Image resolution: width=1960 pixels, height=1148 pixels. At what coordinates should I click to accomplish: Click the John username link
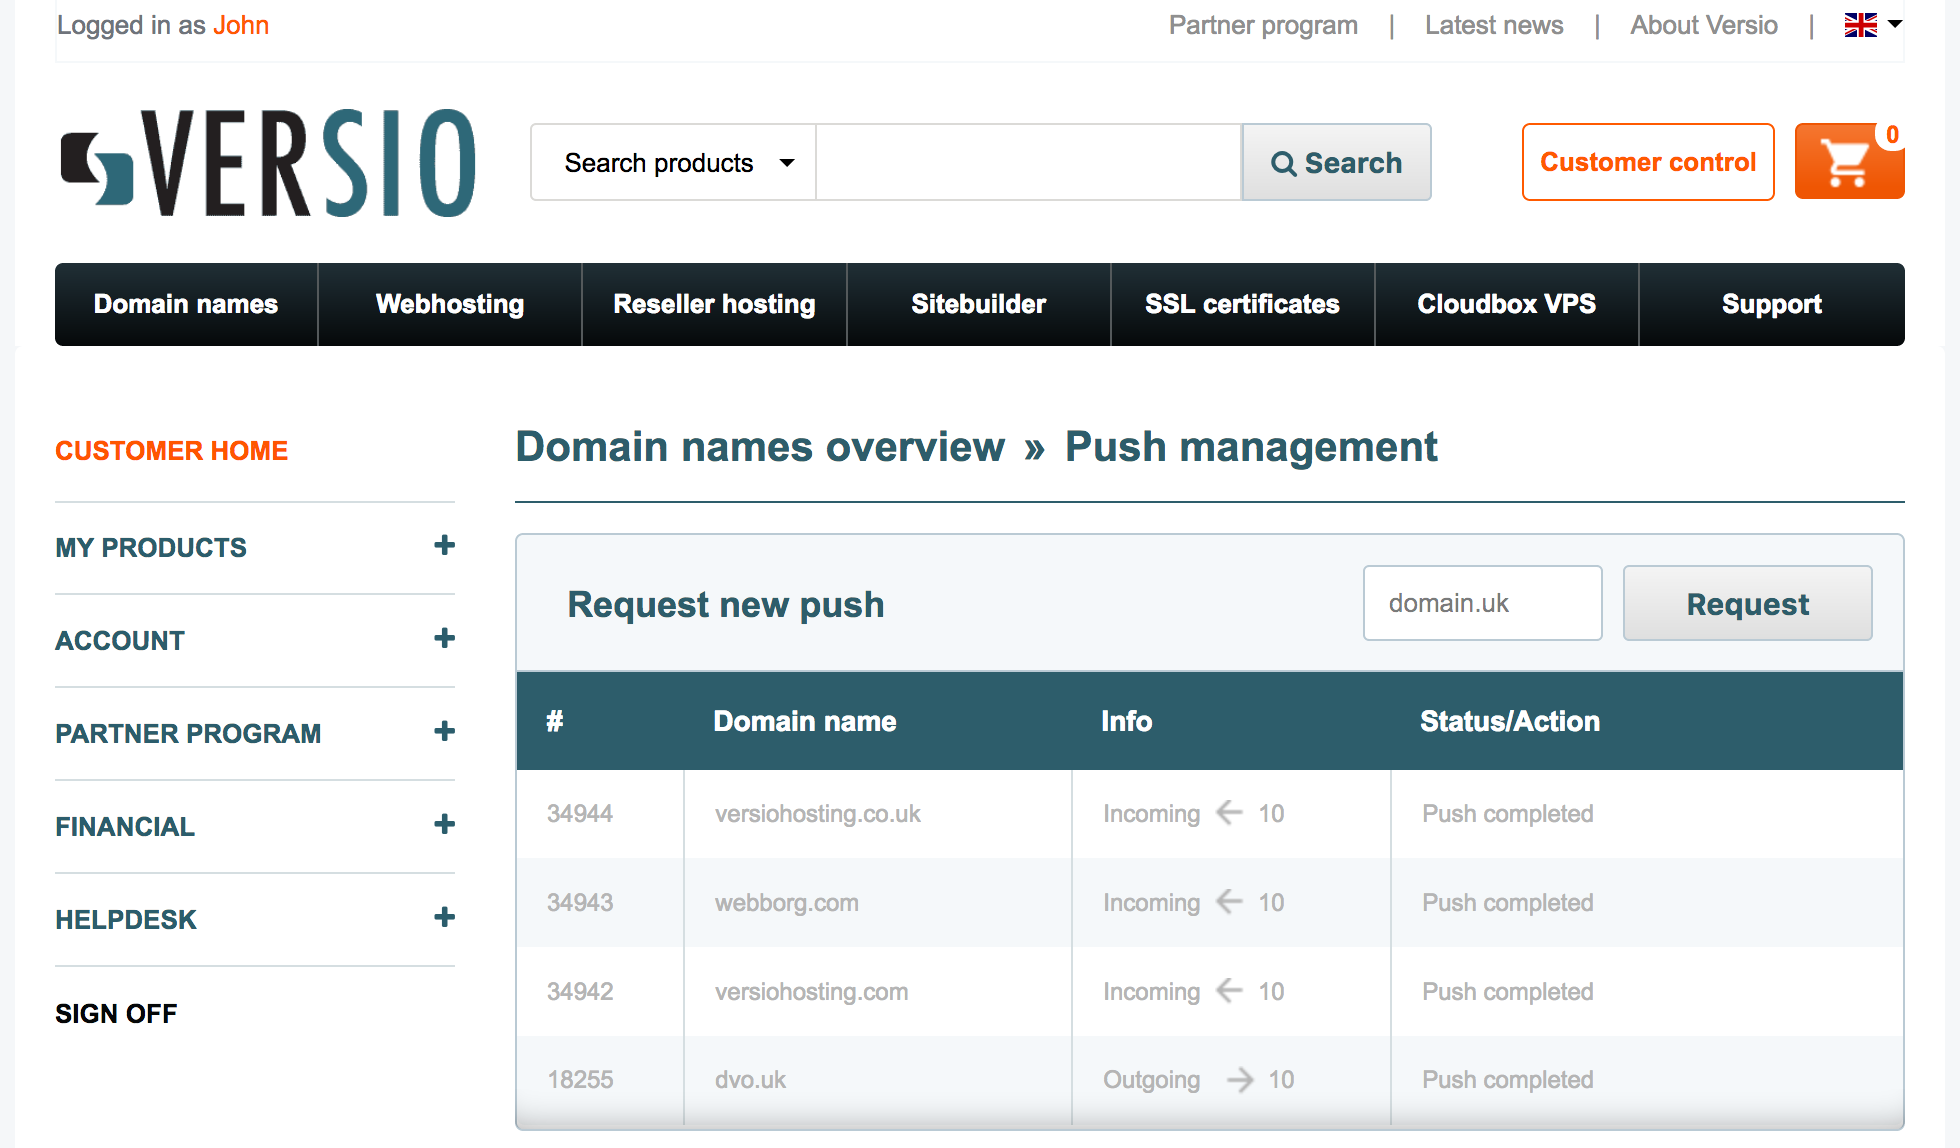pos(241,25)
